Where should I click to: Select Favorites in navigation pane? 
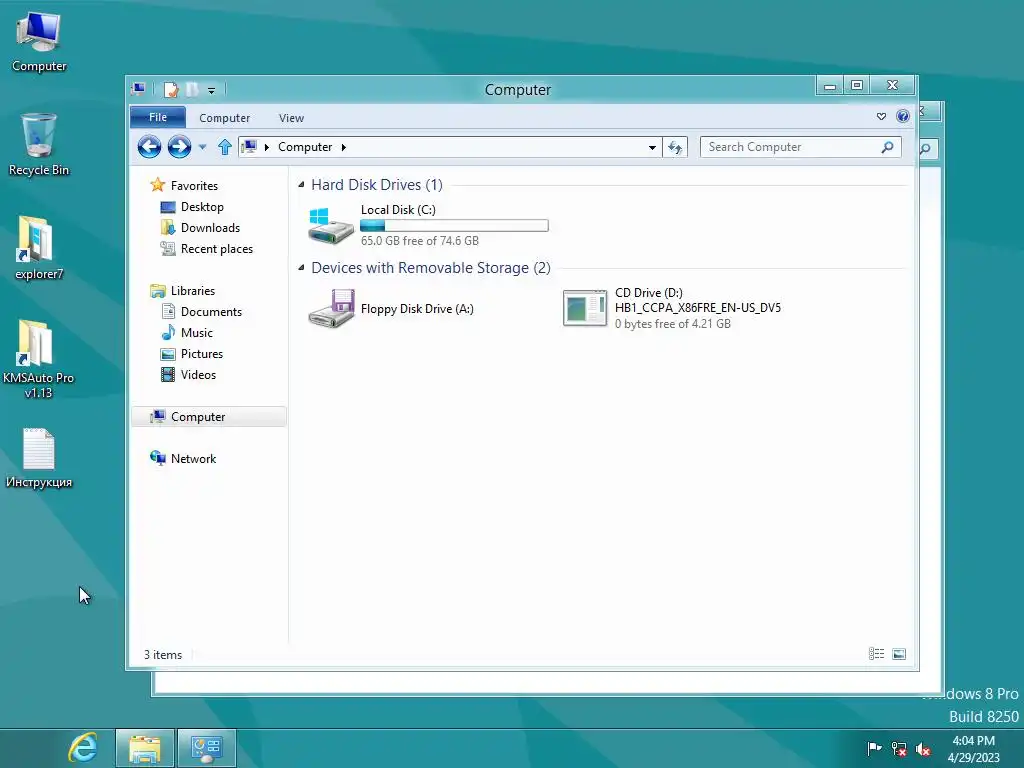[194, 186]
